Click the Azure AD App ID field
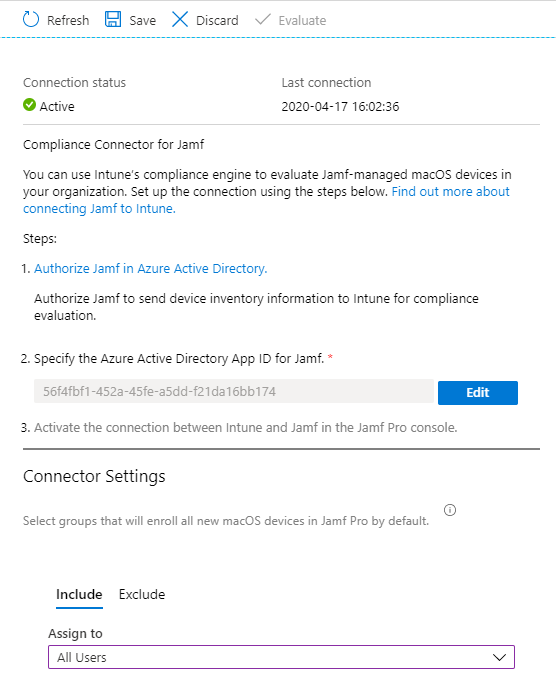The width and height of the screenshot is (556, 696). pos(234,391)
